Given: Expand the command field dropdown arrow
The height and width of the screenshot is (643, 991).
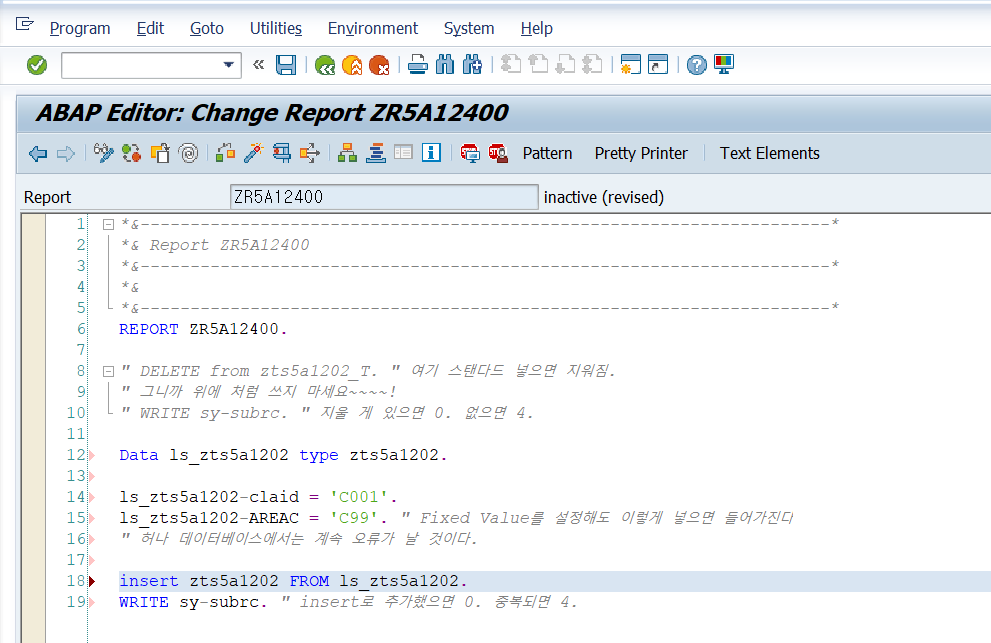Looking at the screenshot, I should click(228, 64).
